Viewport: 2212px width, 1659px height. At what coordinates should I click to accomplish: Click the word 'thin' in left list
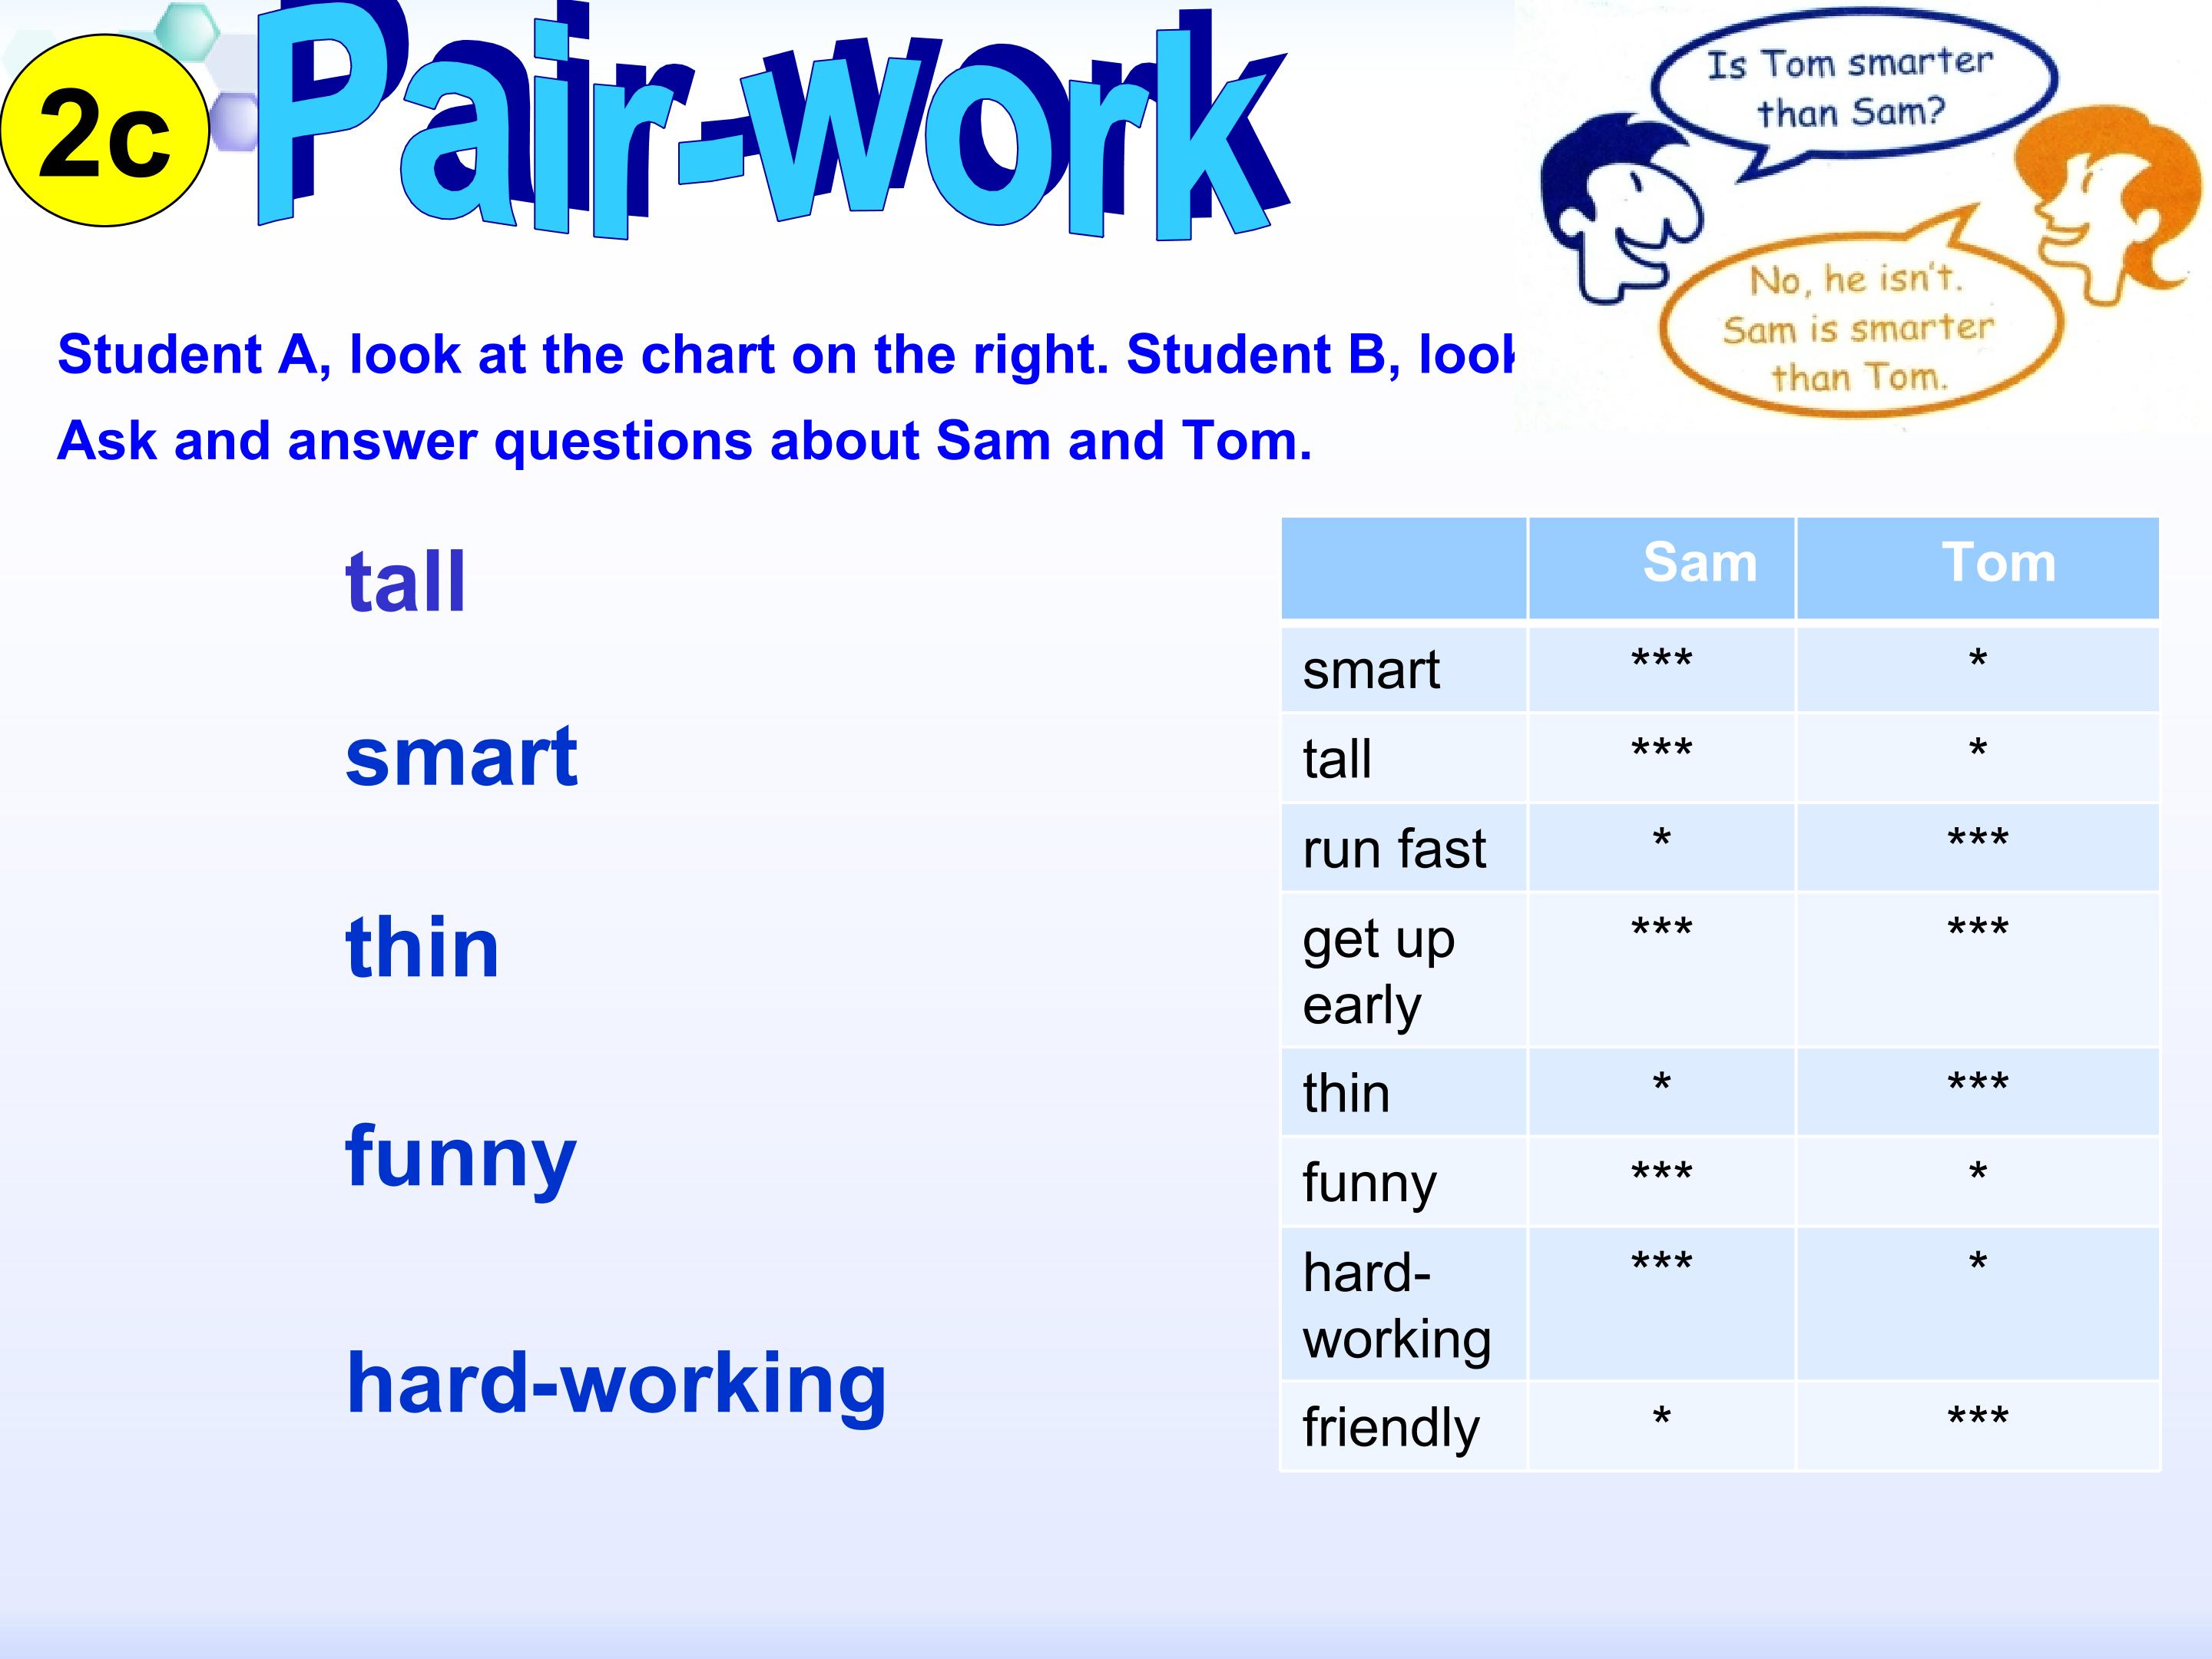(422, 948)
